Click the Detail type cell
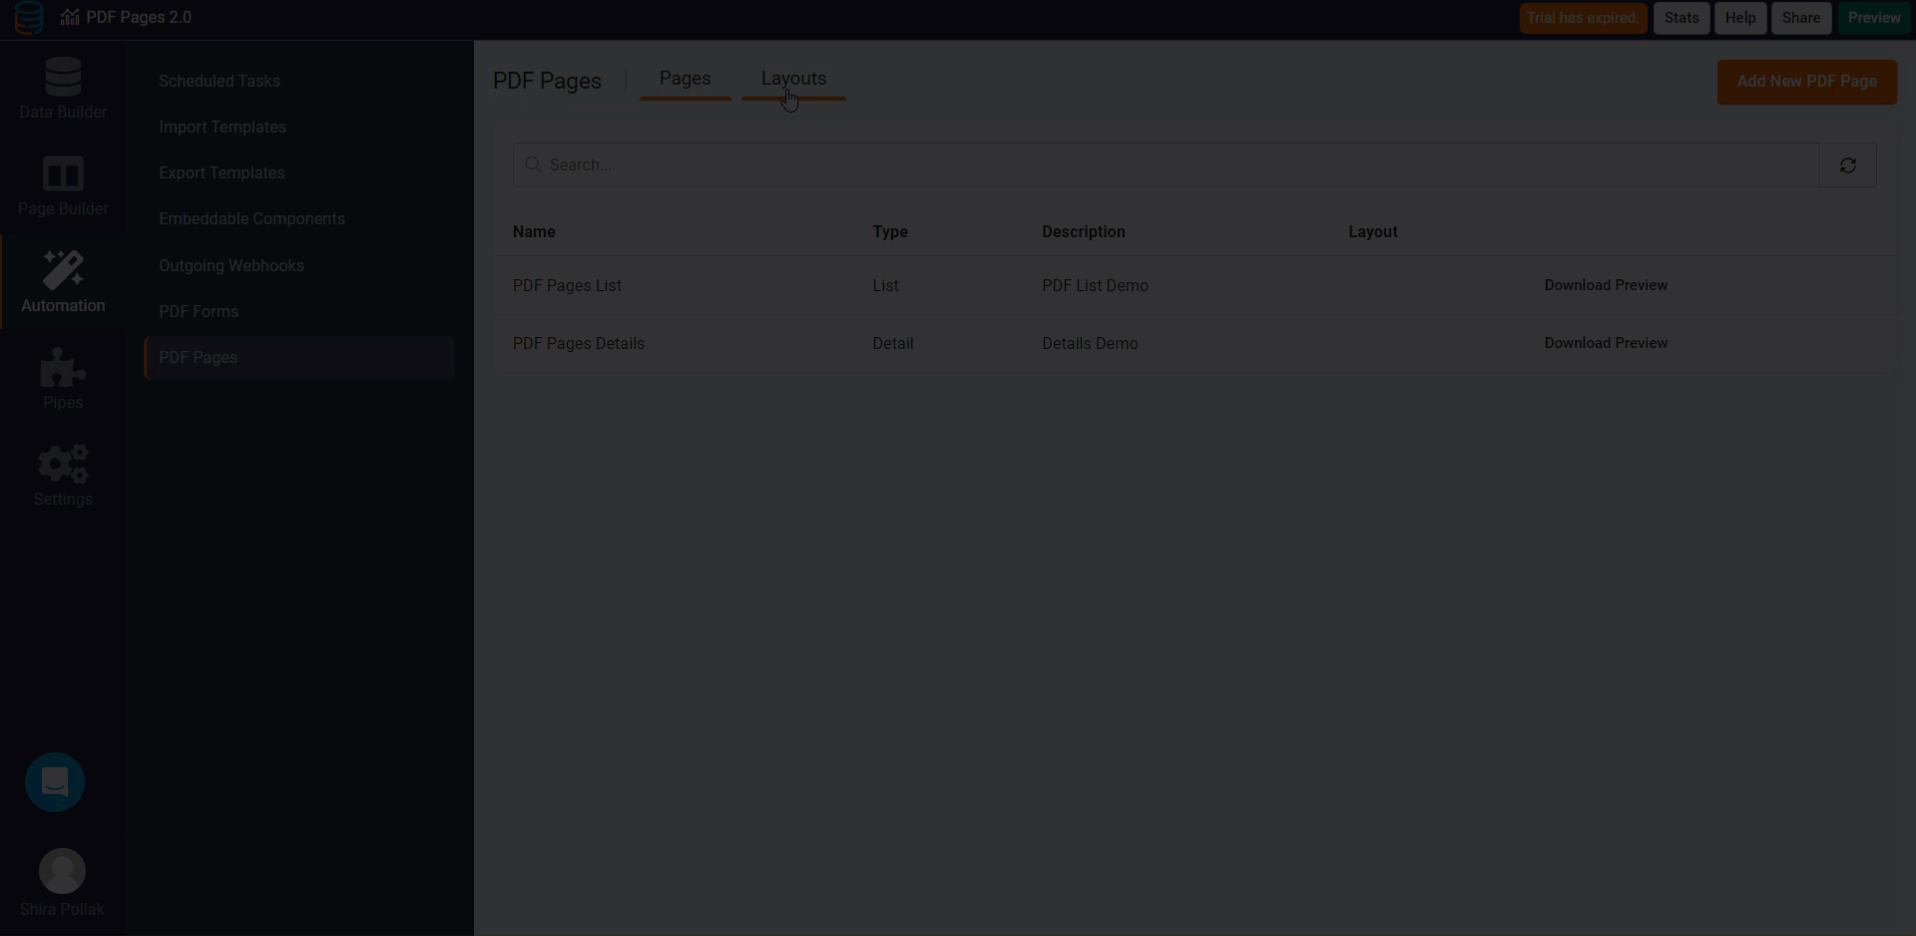The width and height of the screenshot is (1916, 936). 893,343
